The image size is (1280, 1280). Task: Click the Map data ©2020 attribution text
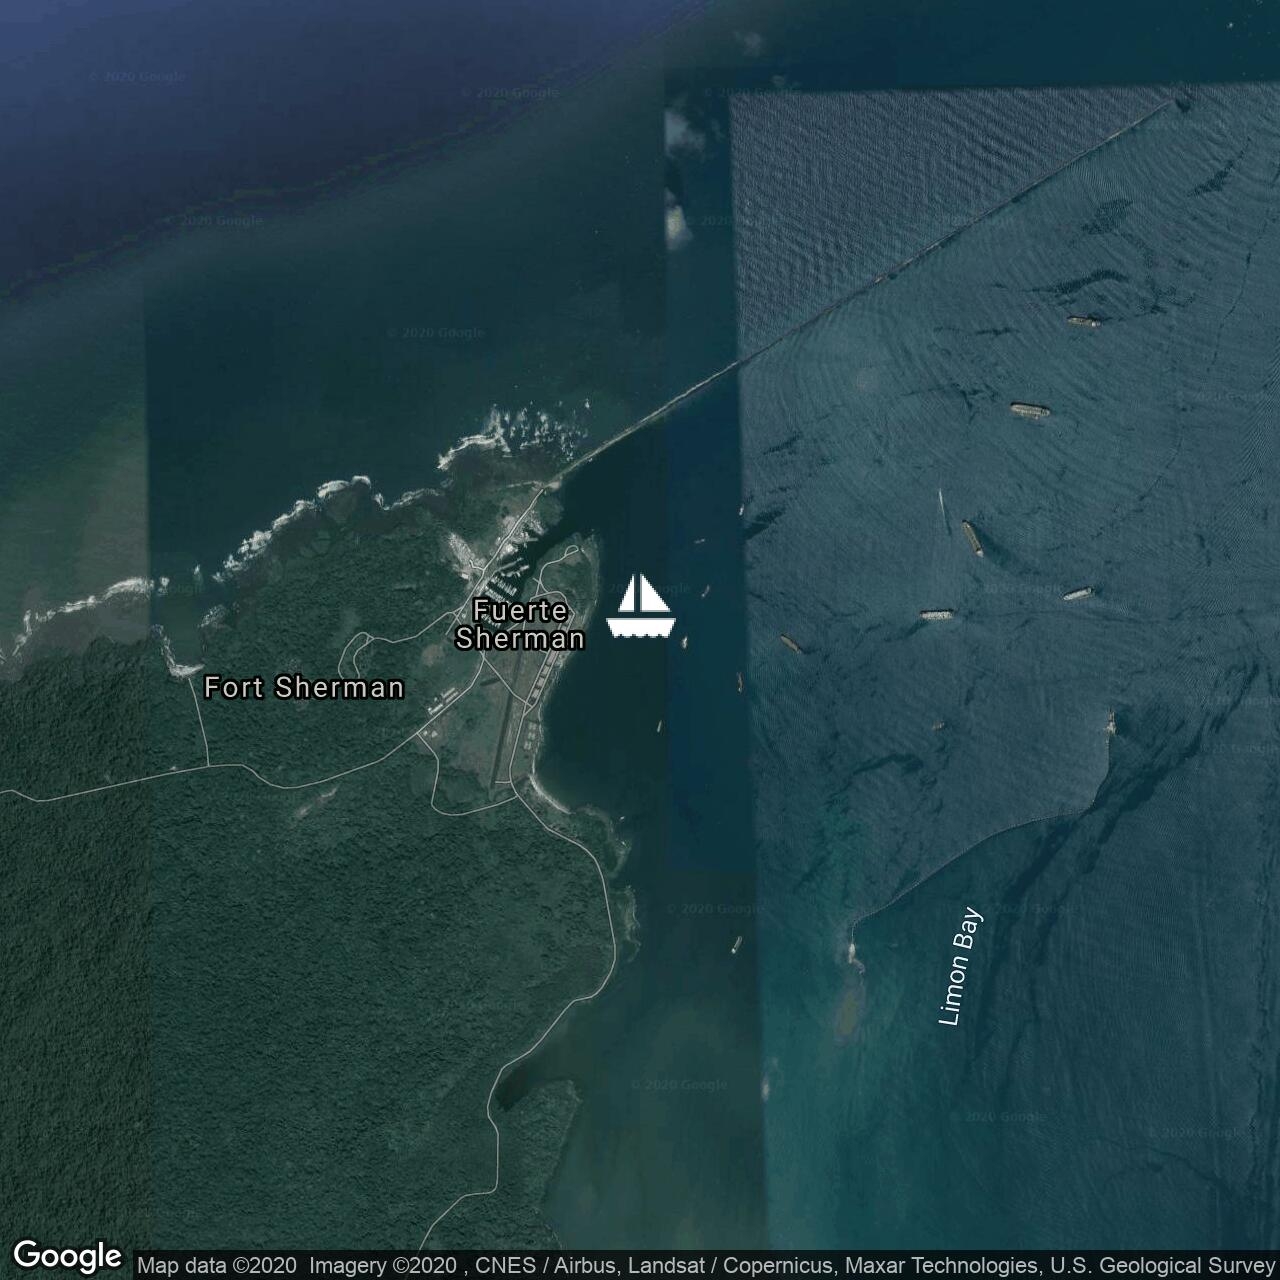[216, 1266]
